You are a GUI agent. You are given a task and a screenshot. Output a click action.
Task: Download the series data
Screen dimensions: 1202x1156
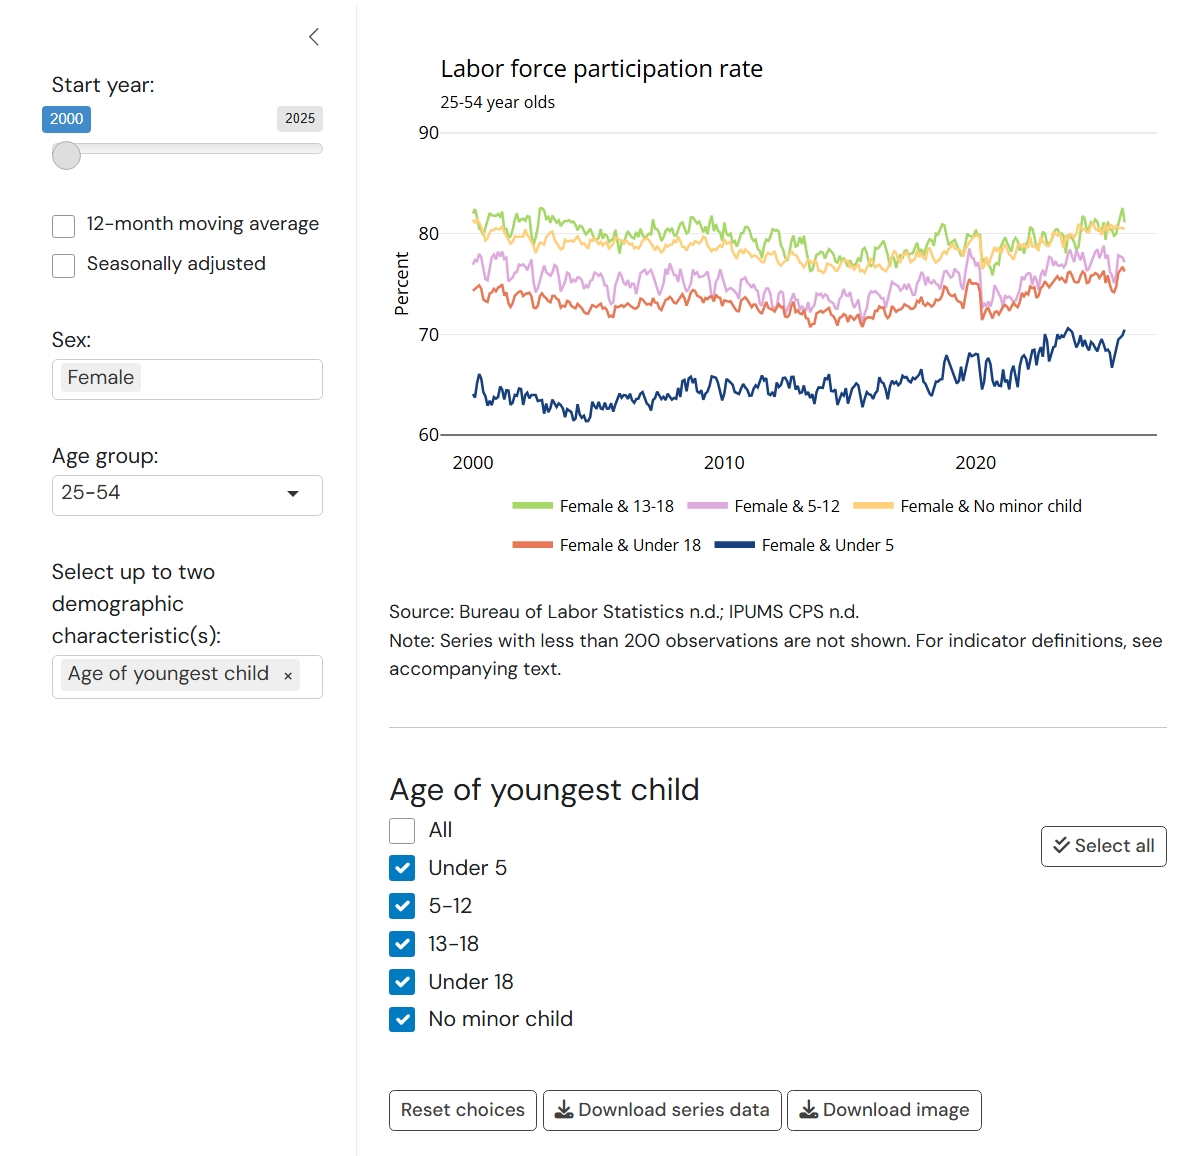click(x=662, y=1110)
